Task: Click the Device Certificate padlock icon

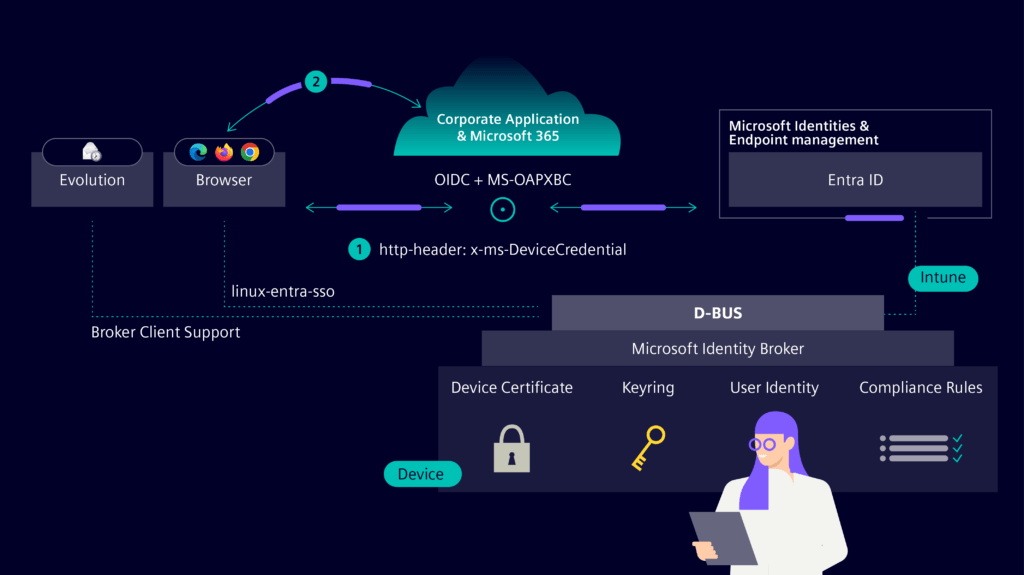Action: pos(512,448)
